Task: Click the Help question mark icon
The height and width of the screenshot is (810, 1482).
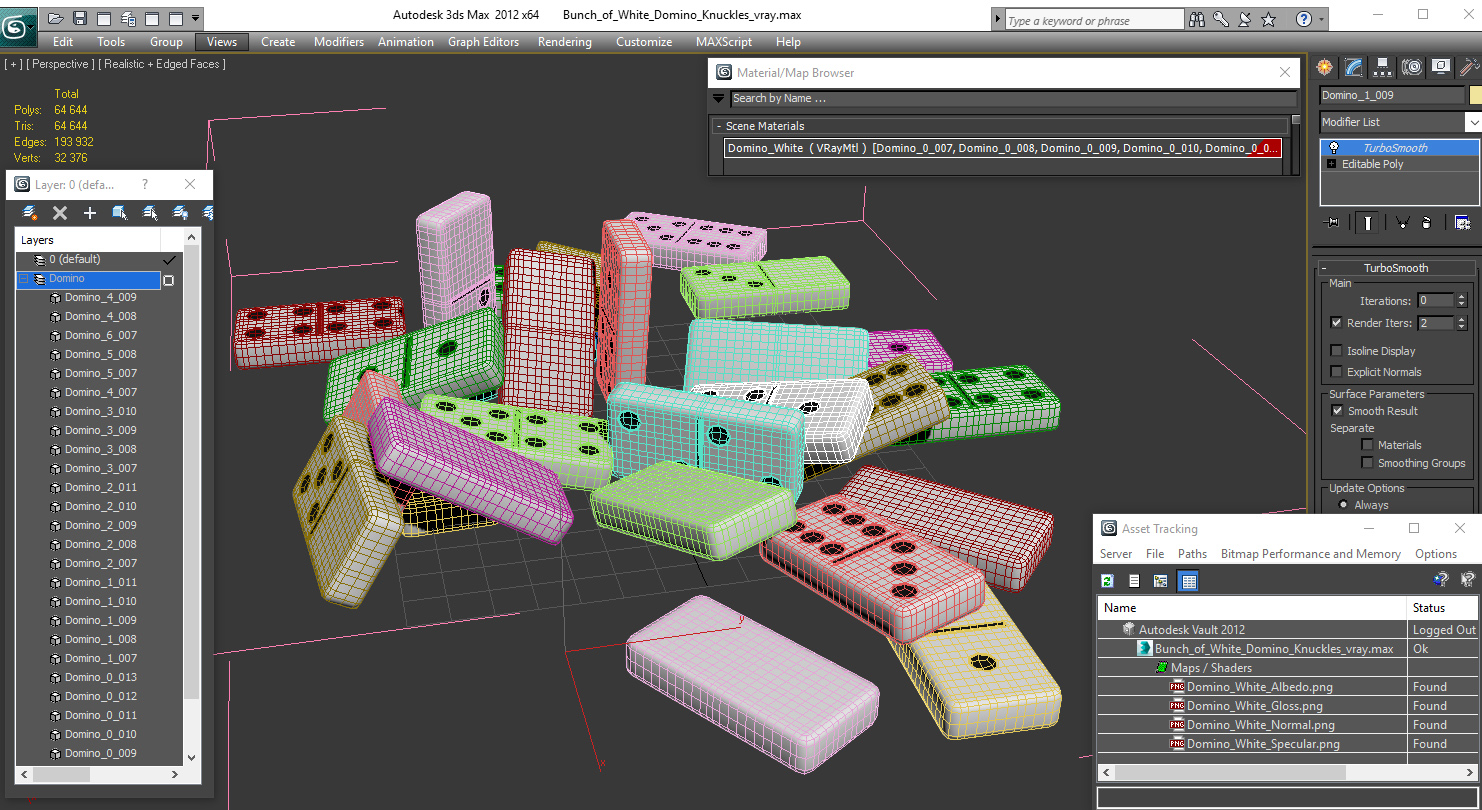Action: 1304,19
